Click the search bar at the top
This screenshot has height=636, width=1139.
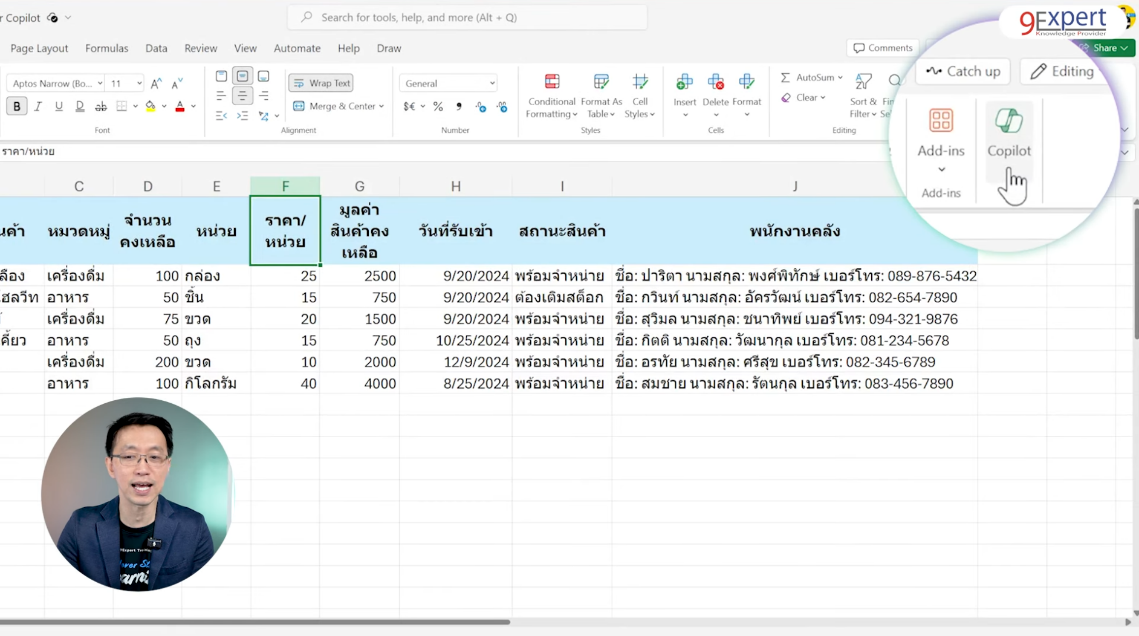(466, 17)
